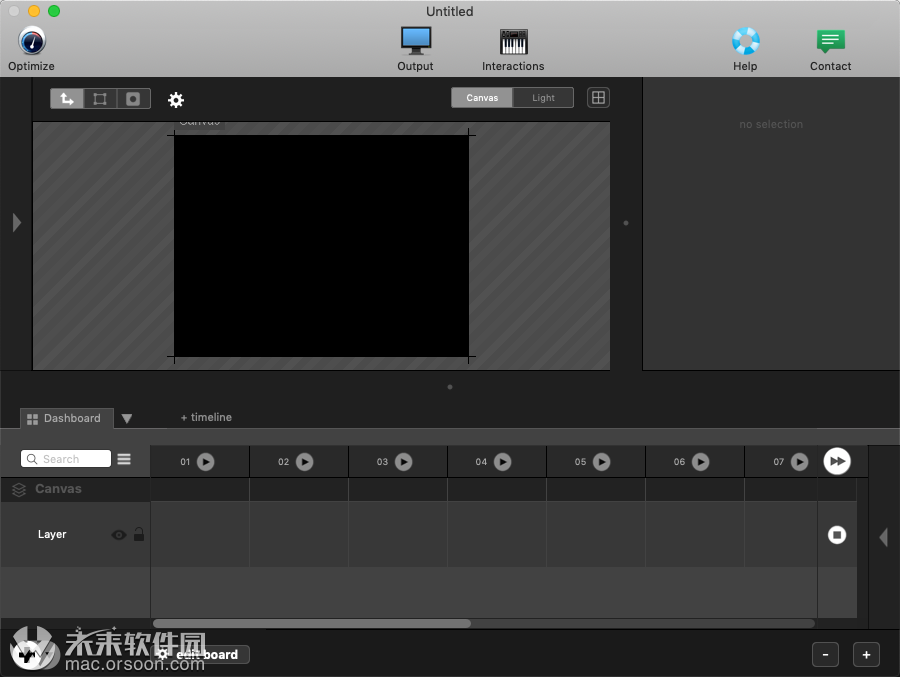900x677 pixels.
Task: Open canvas settings gear
Action: point(176,100)
